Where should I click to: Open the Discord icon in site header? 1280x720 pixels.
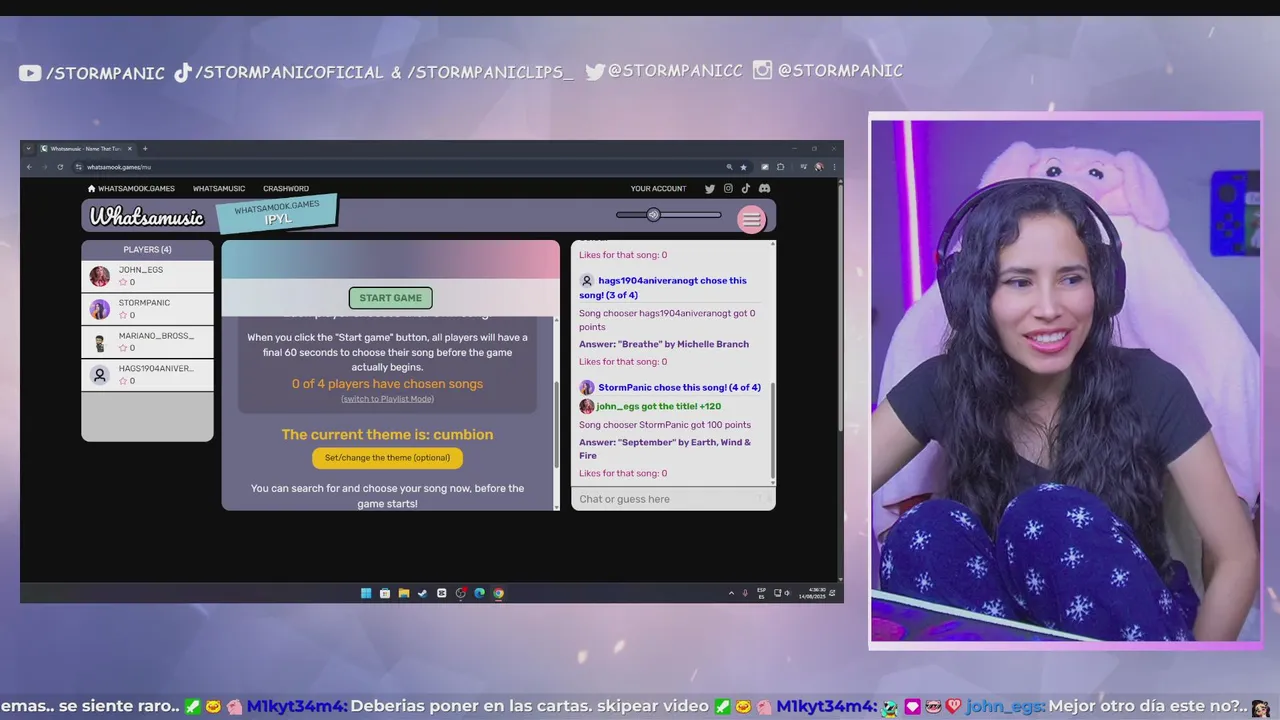[764, 188]
